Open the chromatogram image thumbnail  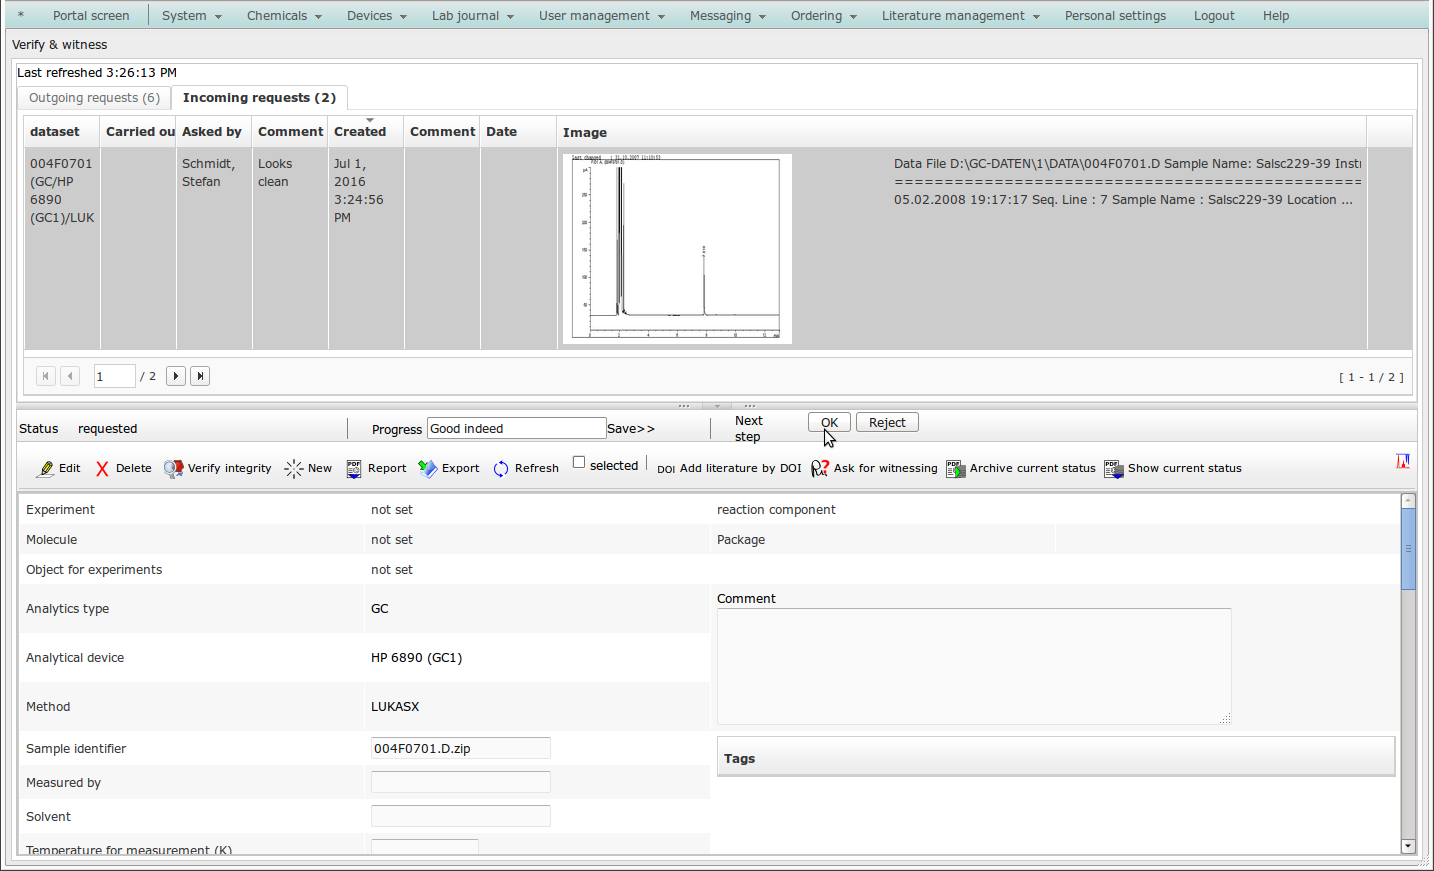(677, 249)
